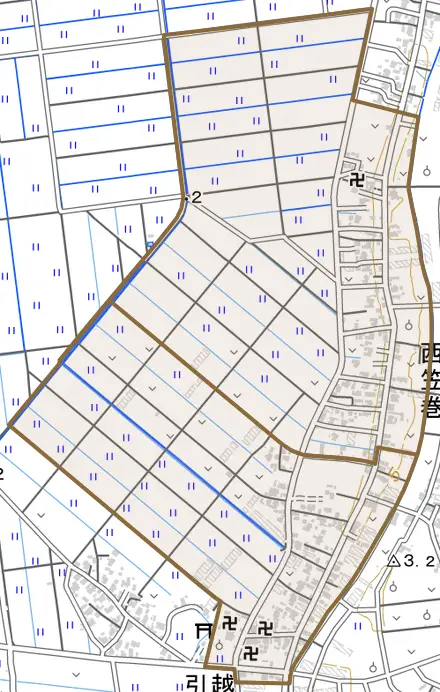
Task: Select the 引越 place name label
Action: pyautogui.click(x=209, y=683)
